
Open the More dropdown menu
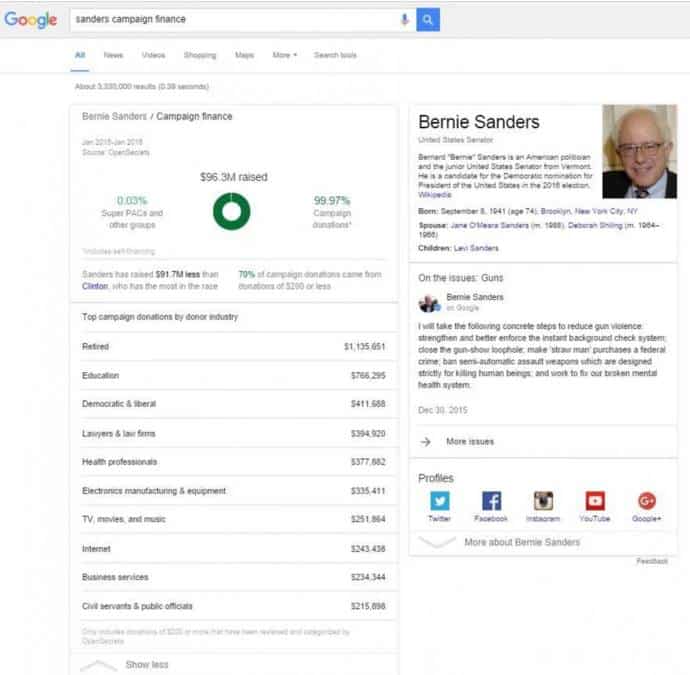pos(285,55)
